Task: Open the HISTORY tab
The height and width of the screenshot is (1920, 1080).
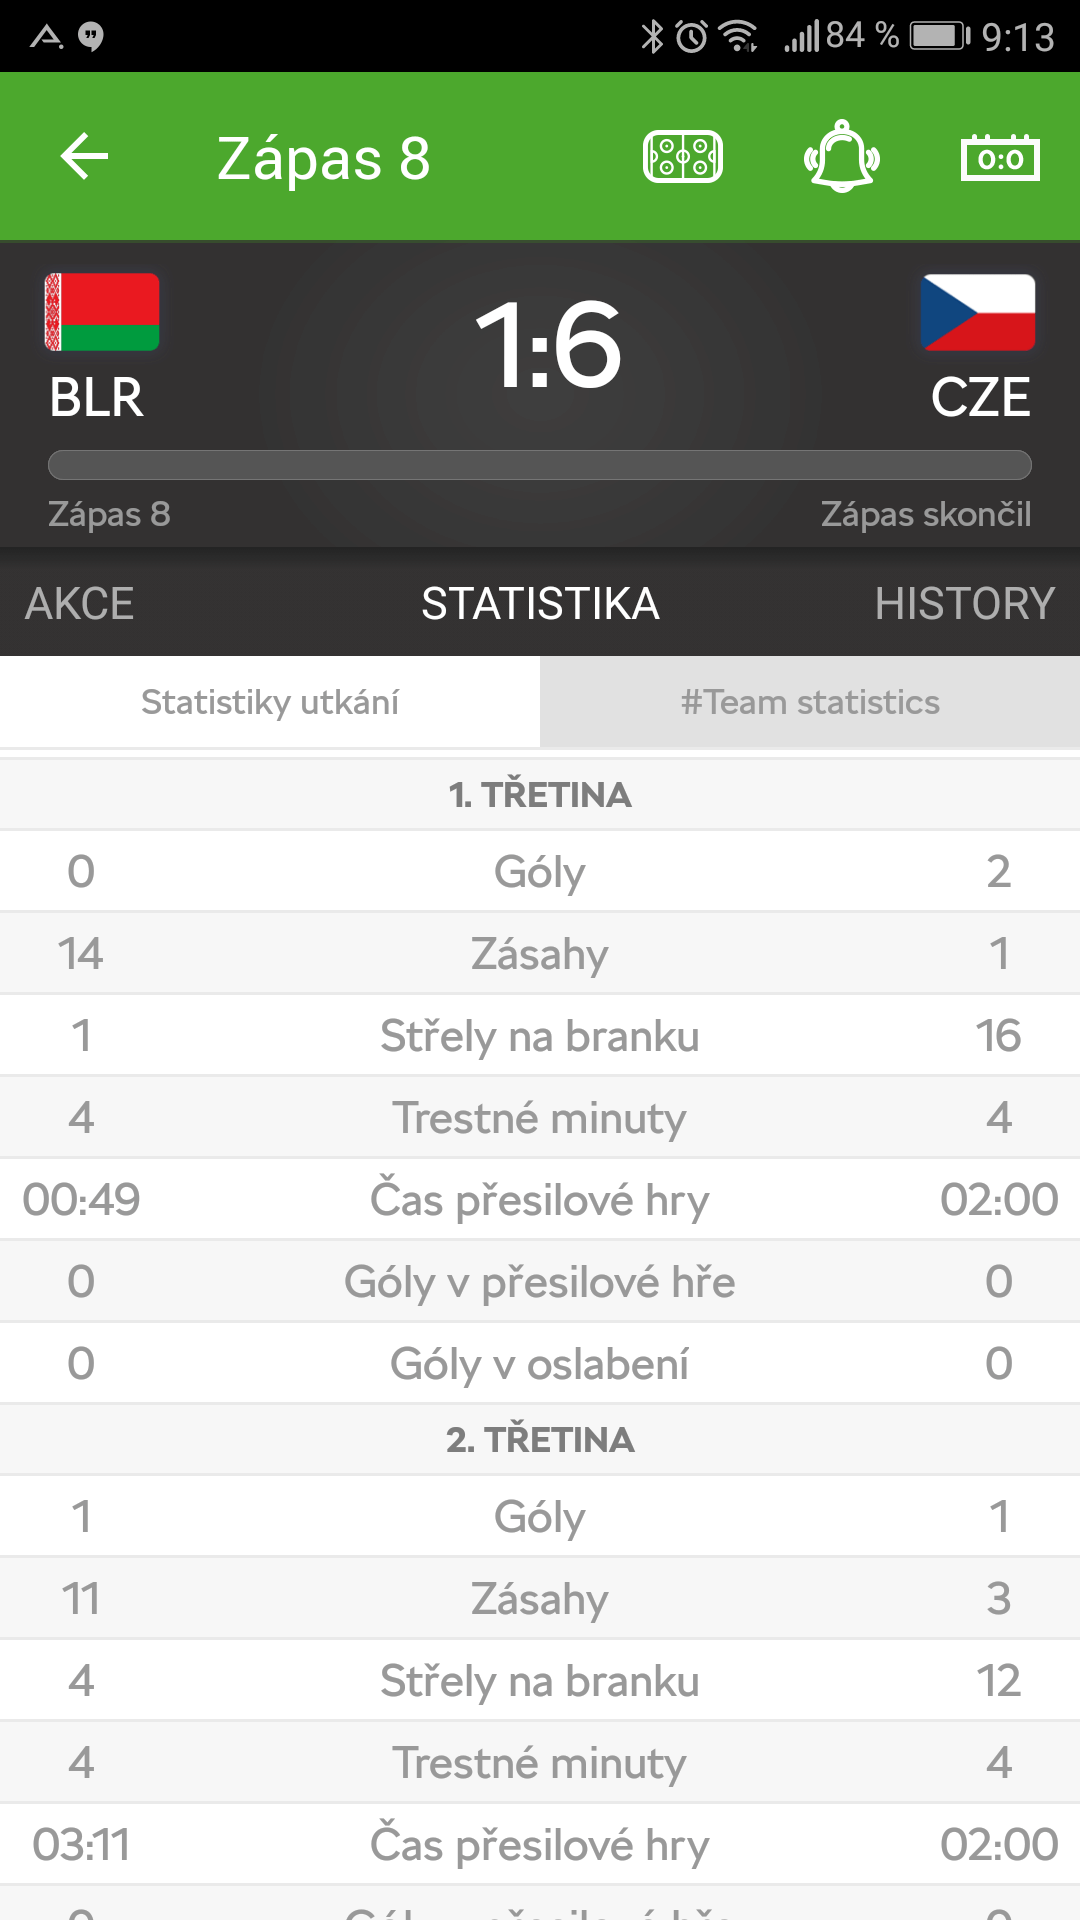Action: (x=964, y=604)
